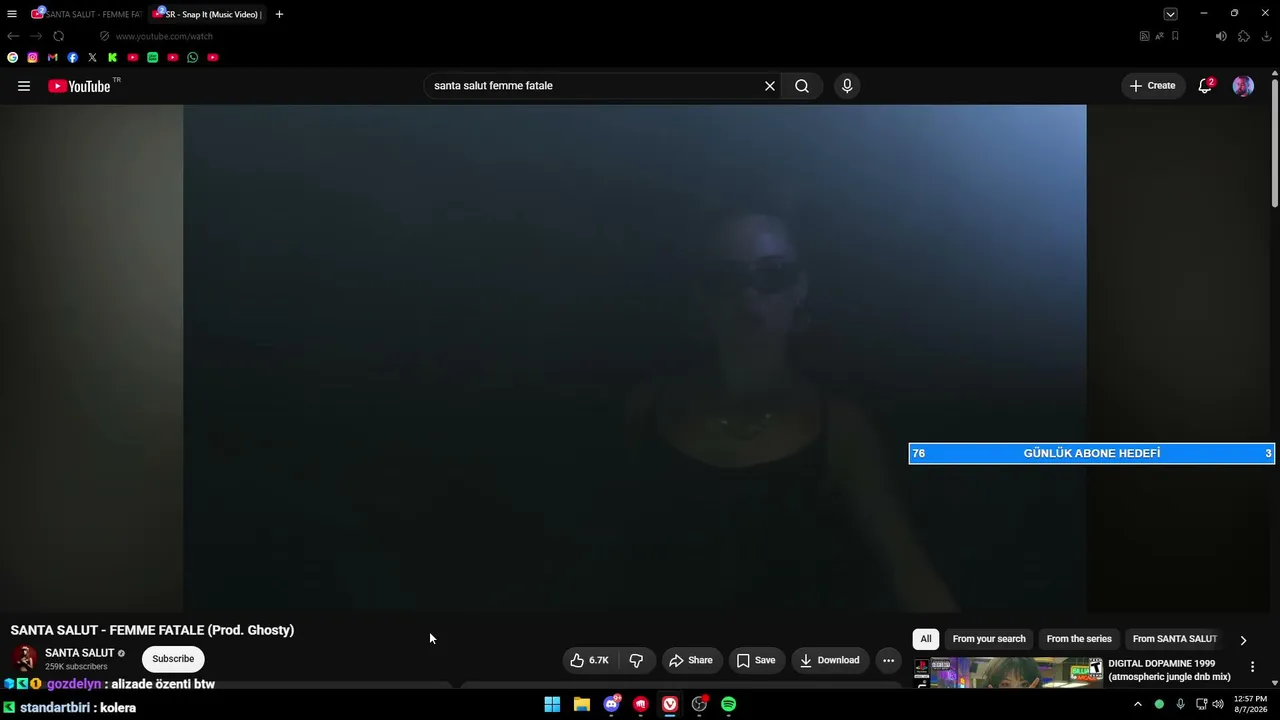Expand the tab list dropdown arrow
This screenshot has height=720, width=1280.
tap(1170, 14)
